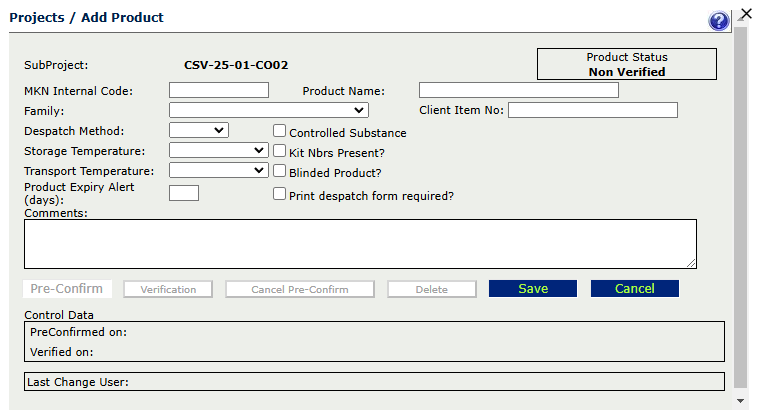757x415 pixels.
Task: Click the scrollbar down arrow
Action: pos(741,401)
